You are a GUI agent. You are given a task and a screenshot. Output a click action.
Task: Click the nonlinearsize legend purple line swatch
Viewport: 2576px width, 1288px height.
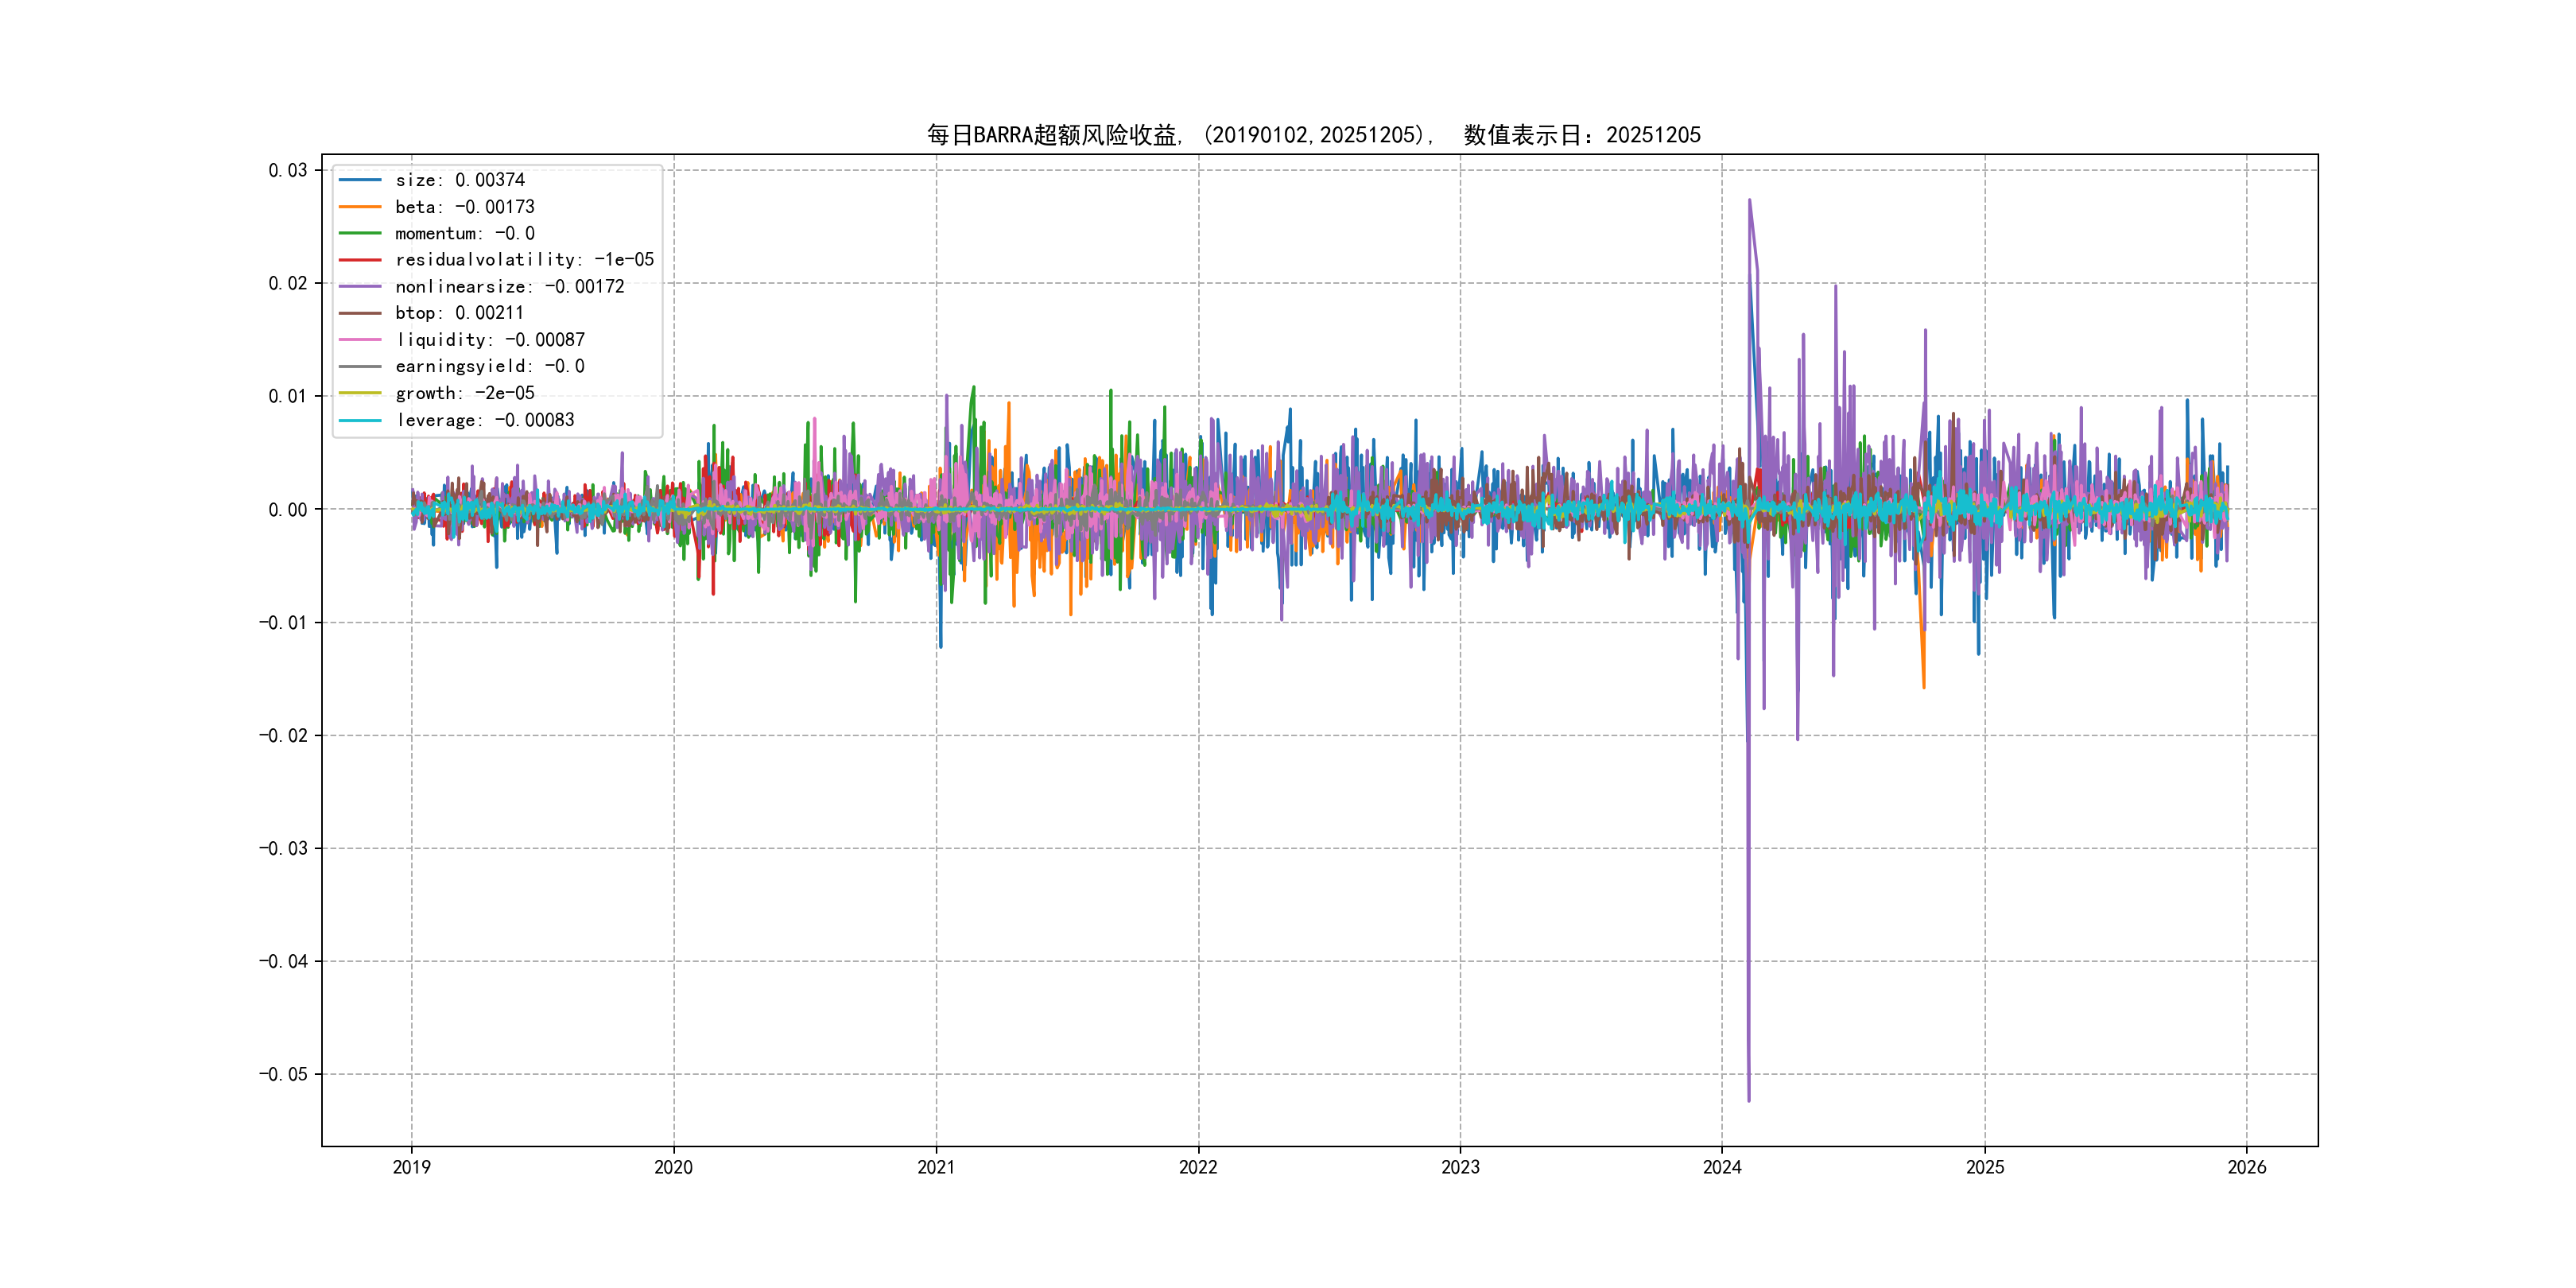pyautogui.click(x=360, y=287)
